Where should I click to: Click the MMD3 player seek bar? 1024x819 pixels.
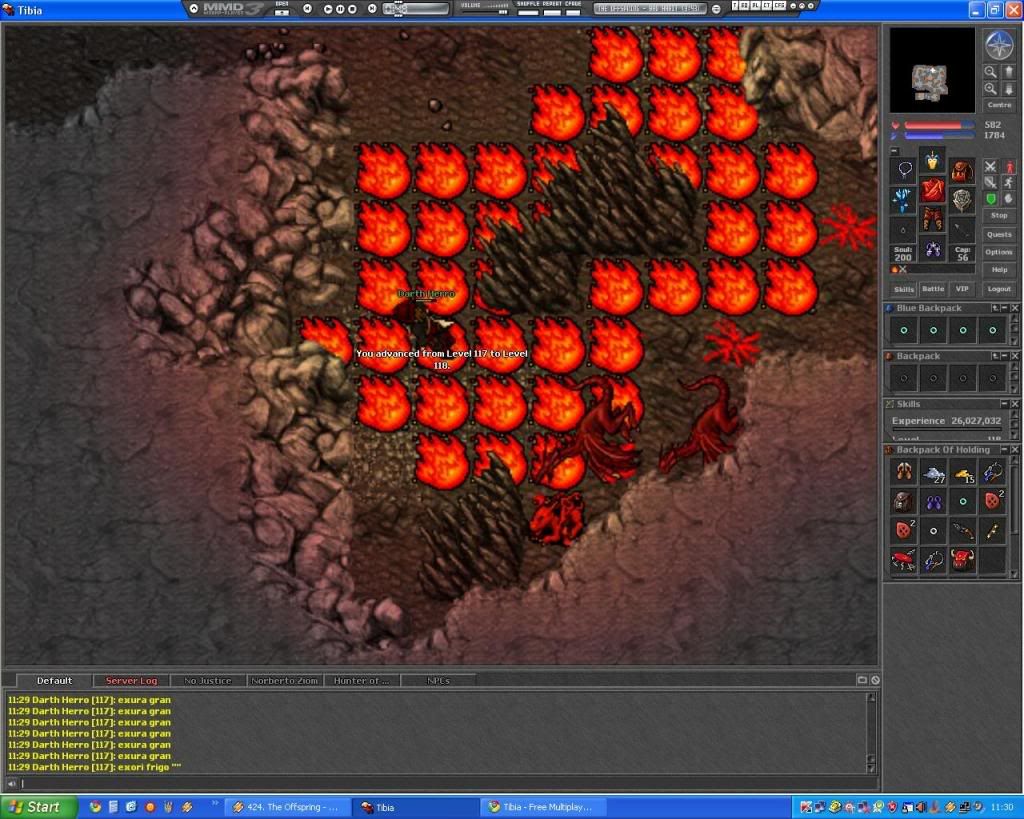[416, 8]
